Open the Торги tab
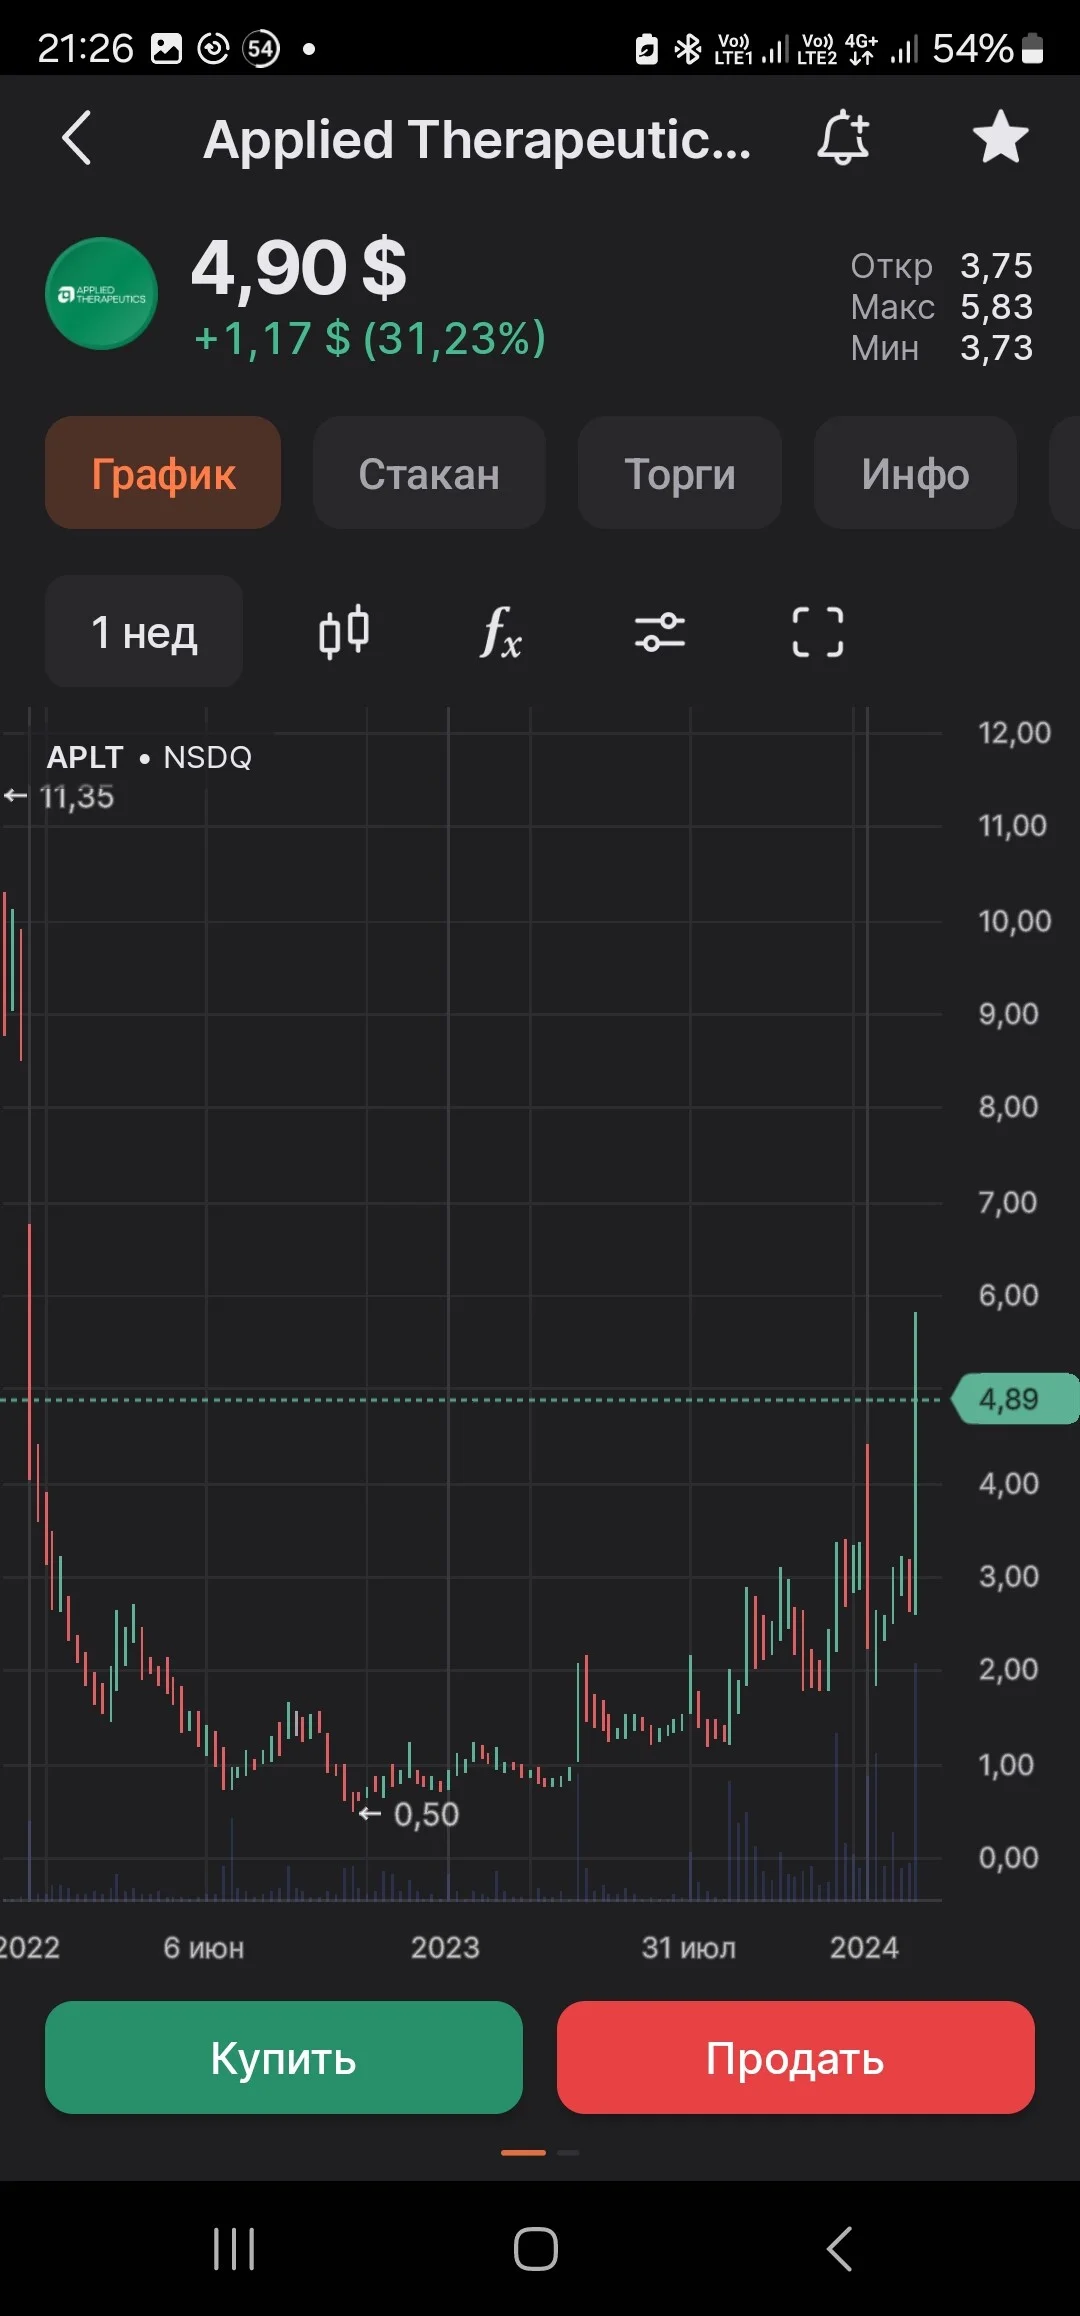Image resolution: width=1080 pixels, height=2316 pixels. point(680,473)
